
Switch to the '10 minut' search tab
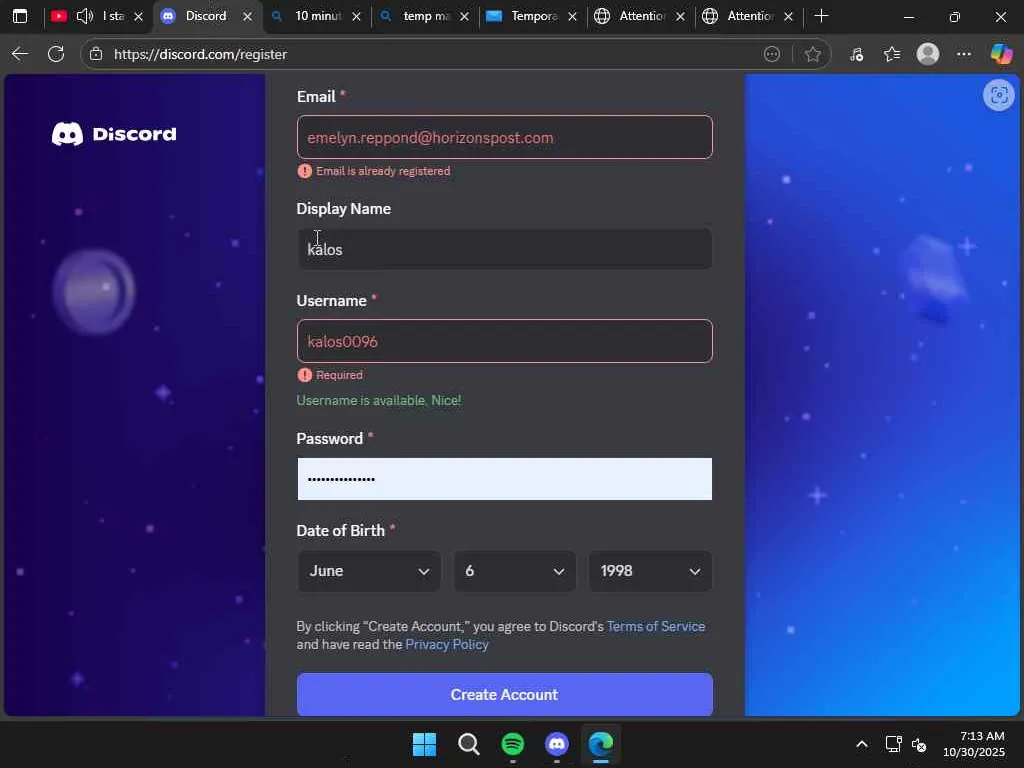pyautogui.click(x=317, y=16)
